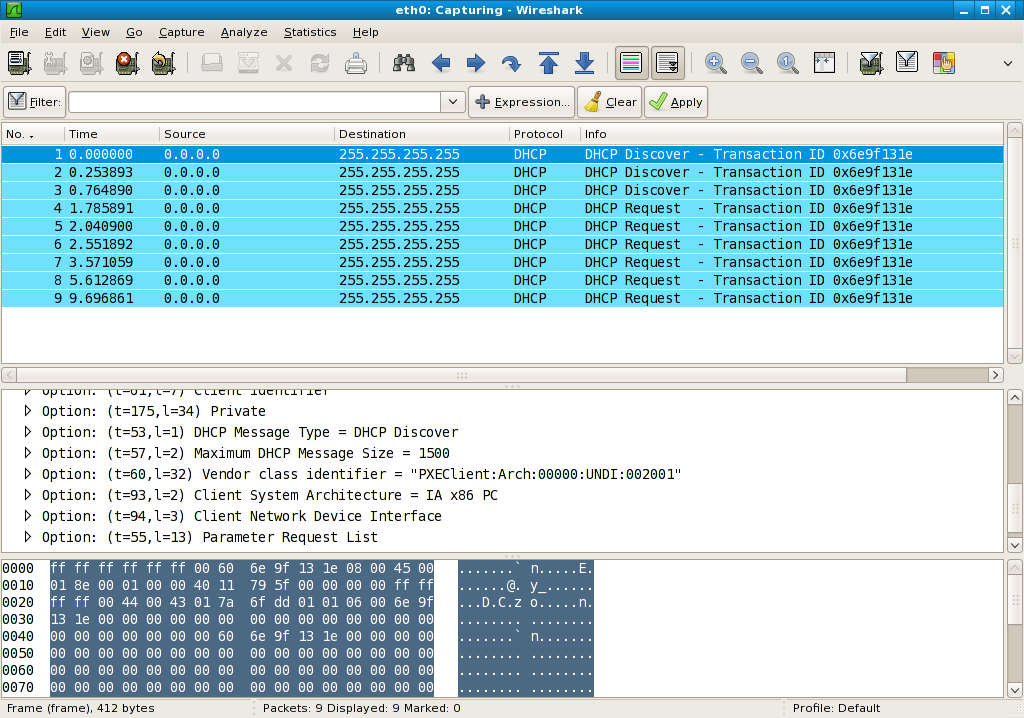1024x718 pixels.
Task: Restart the running live capture
Action: pyautogui.click(x=163, y=63)
